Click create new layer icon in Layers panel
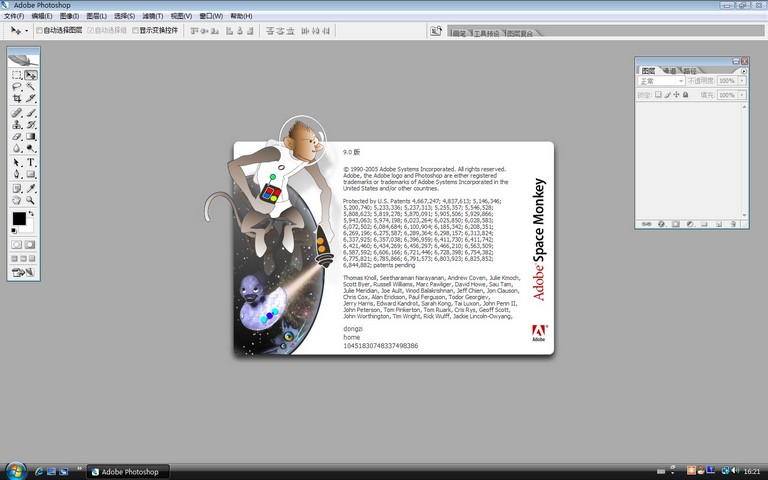Screen dimensions: 768x480 (x=719, y=224)
